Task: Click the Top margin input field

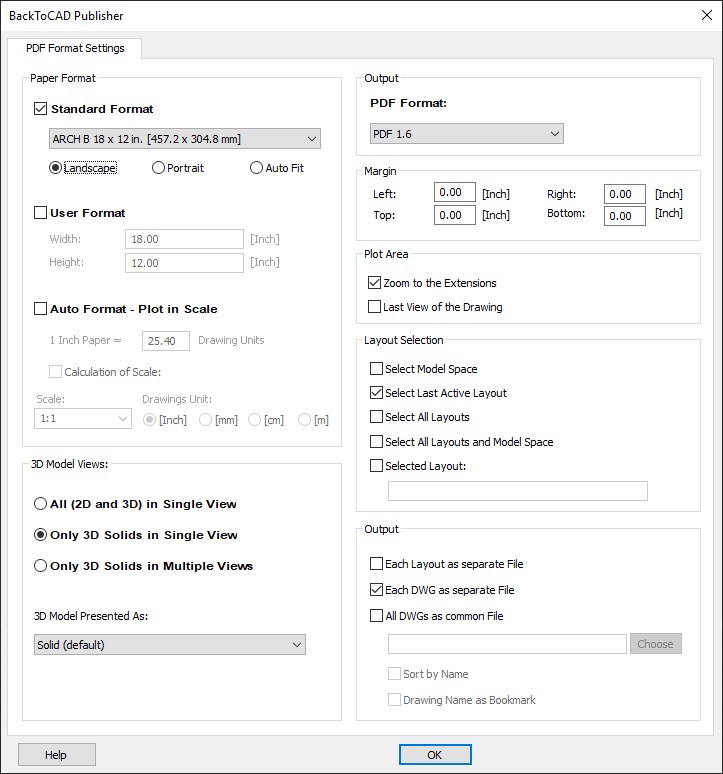Action: [455, 215]
